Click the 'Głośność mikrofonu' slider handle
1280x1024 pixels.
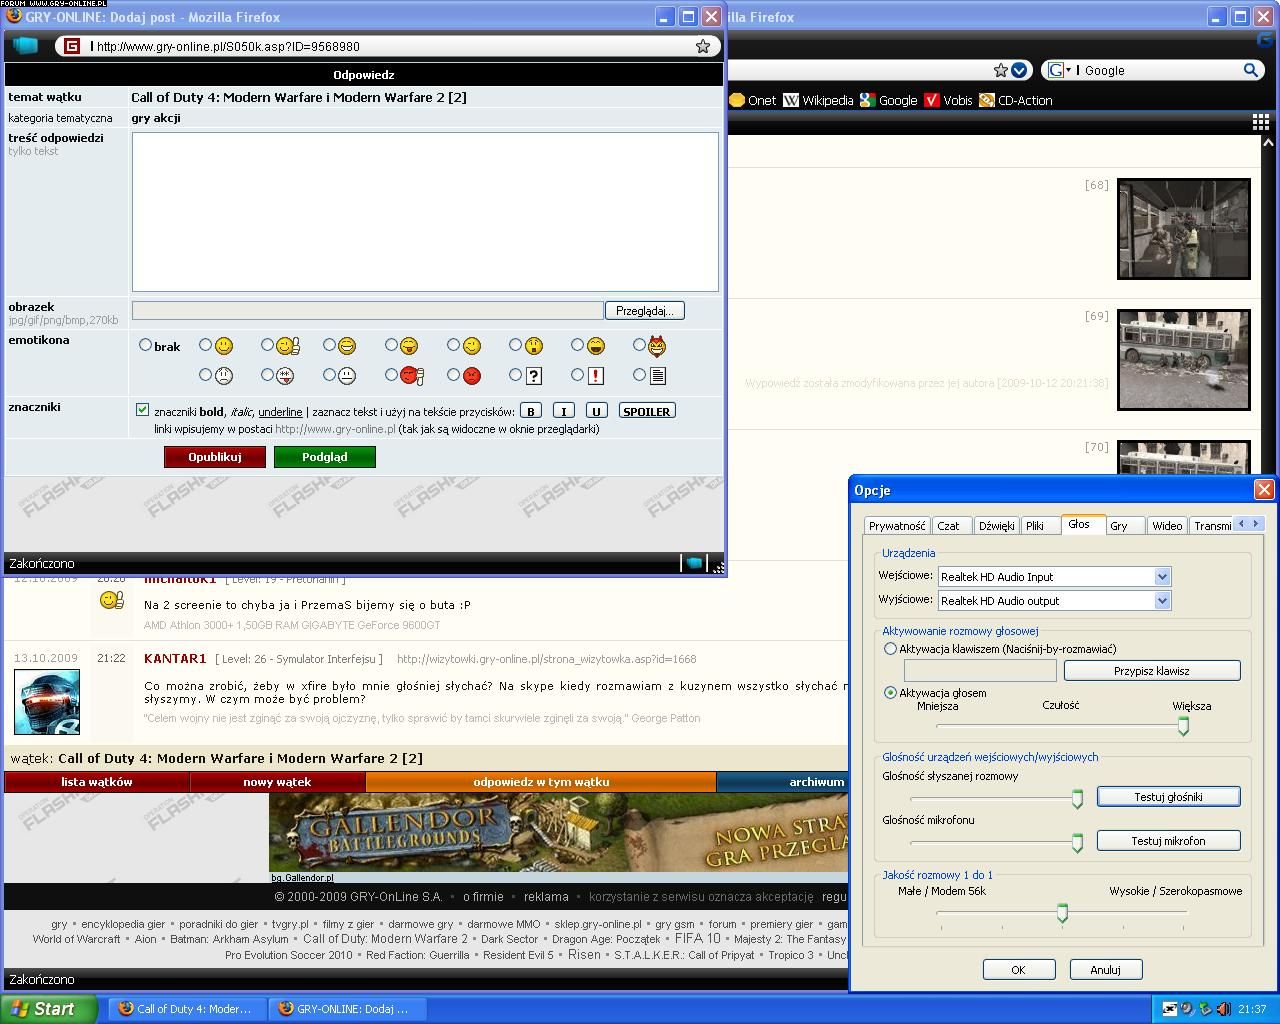(x=1077, y=843)
